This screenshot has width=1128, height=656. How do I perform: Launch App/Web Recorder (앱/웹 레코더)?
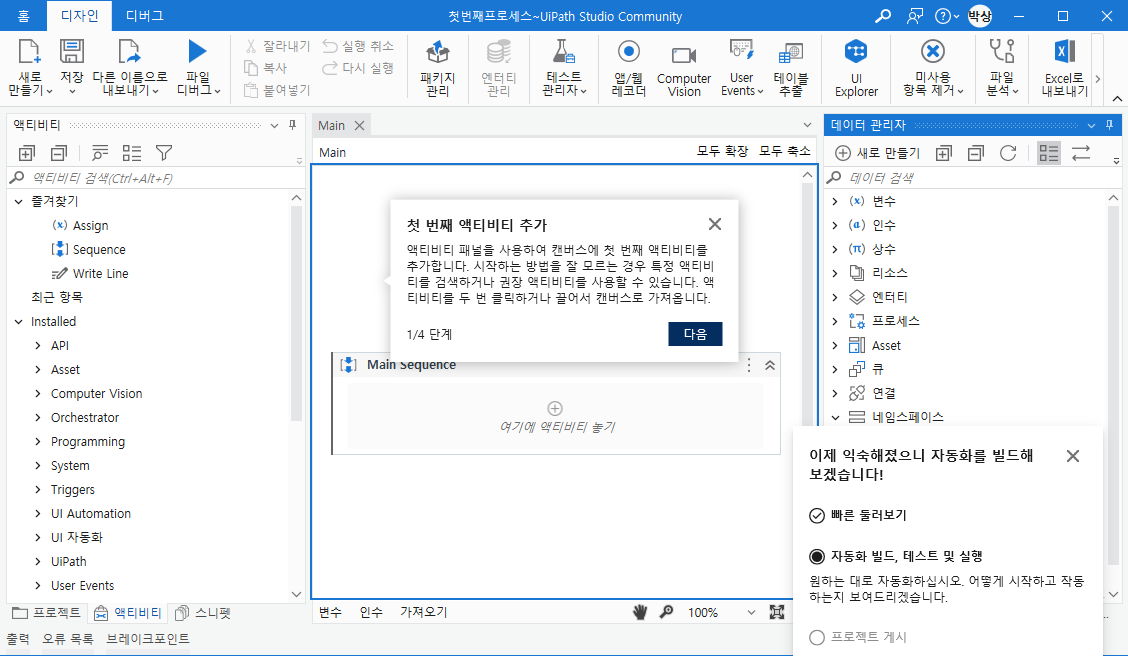[629, 69]
